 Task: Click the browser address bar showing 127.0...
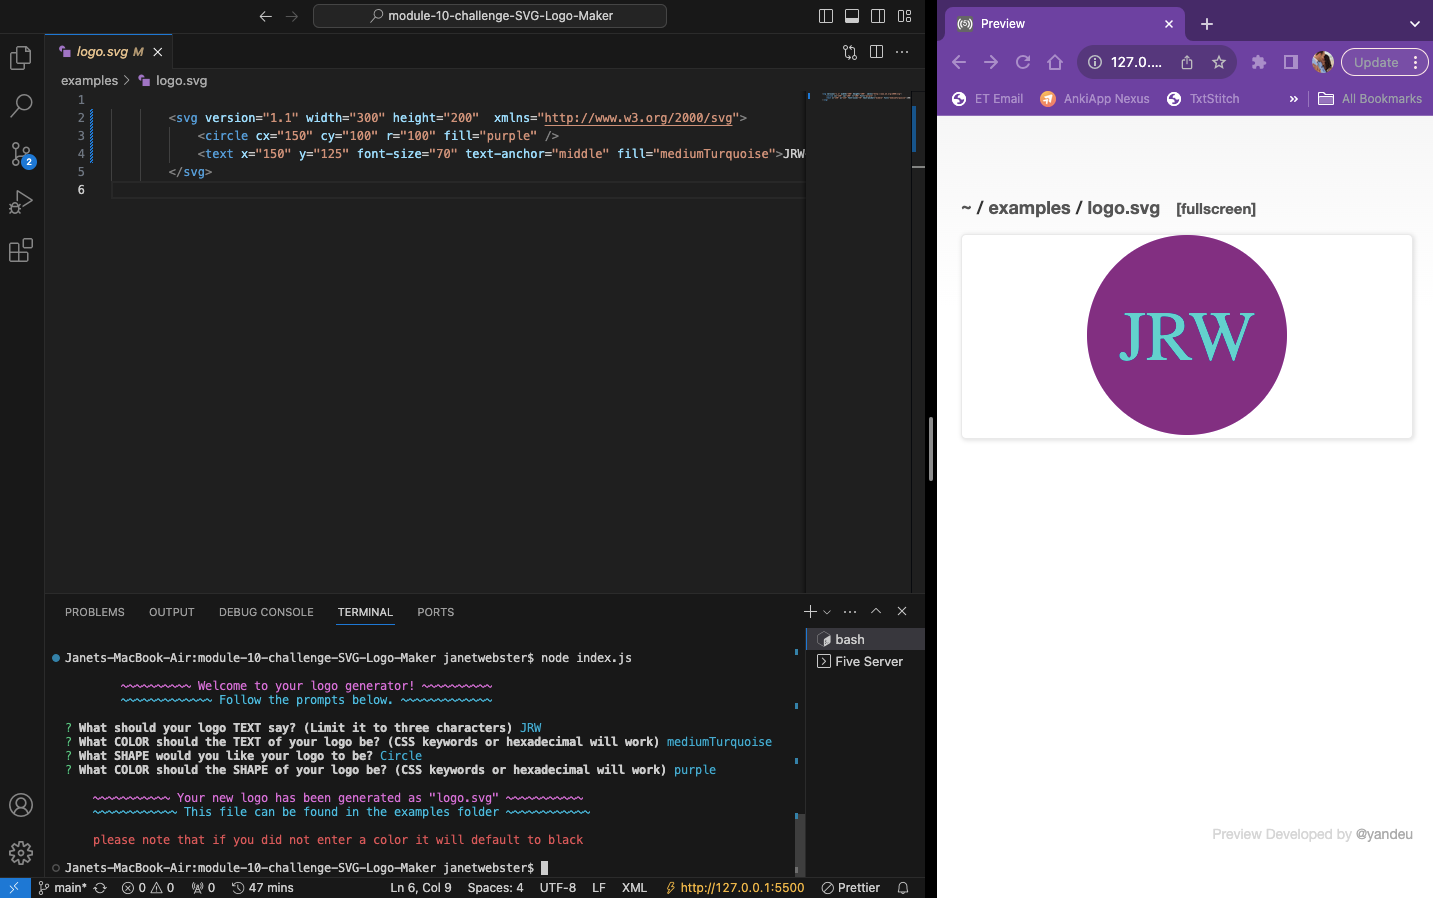1136,62
